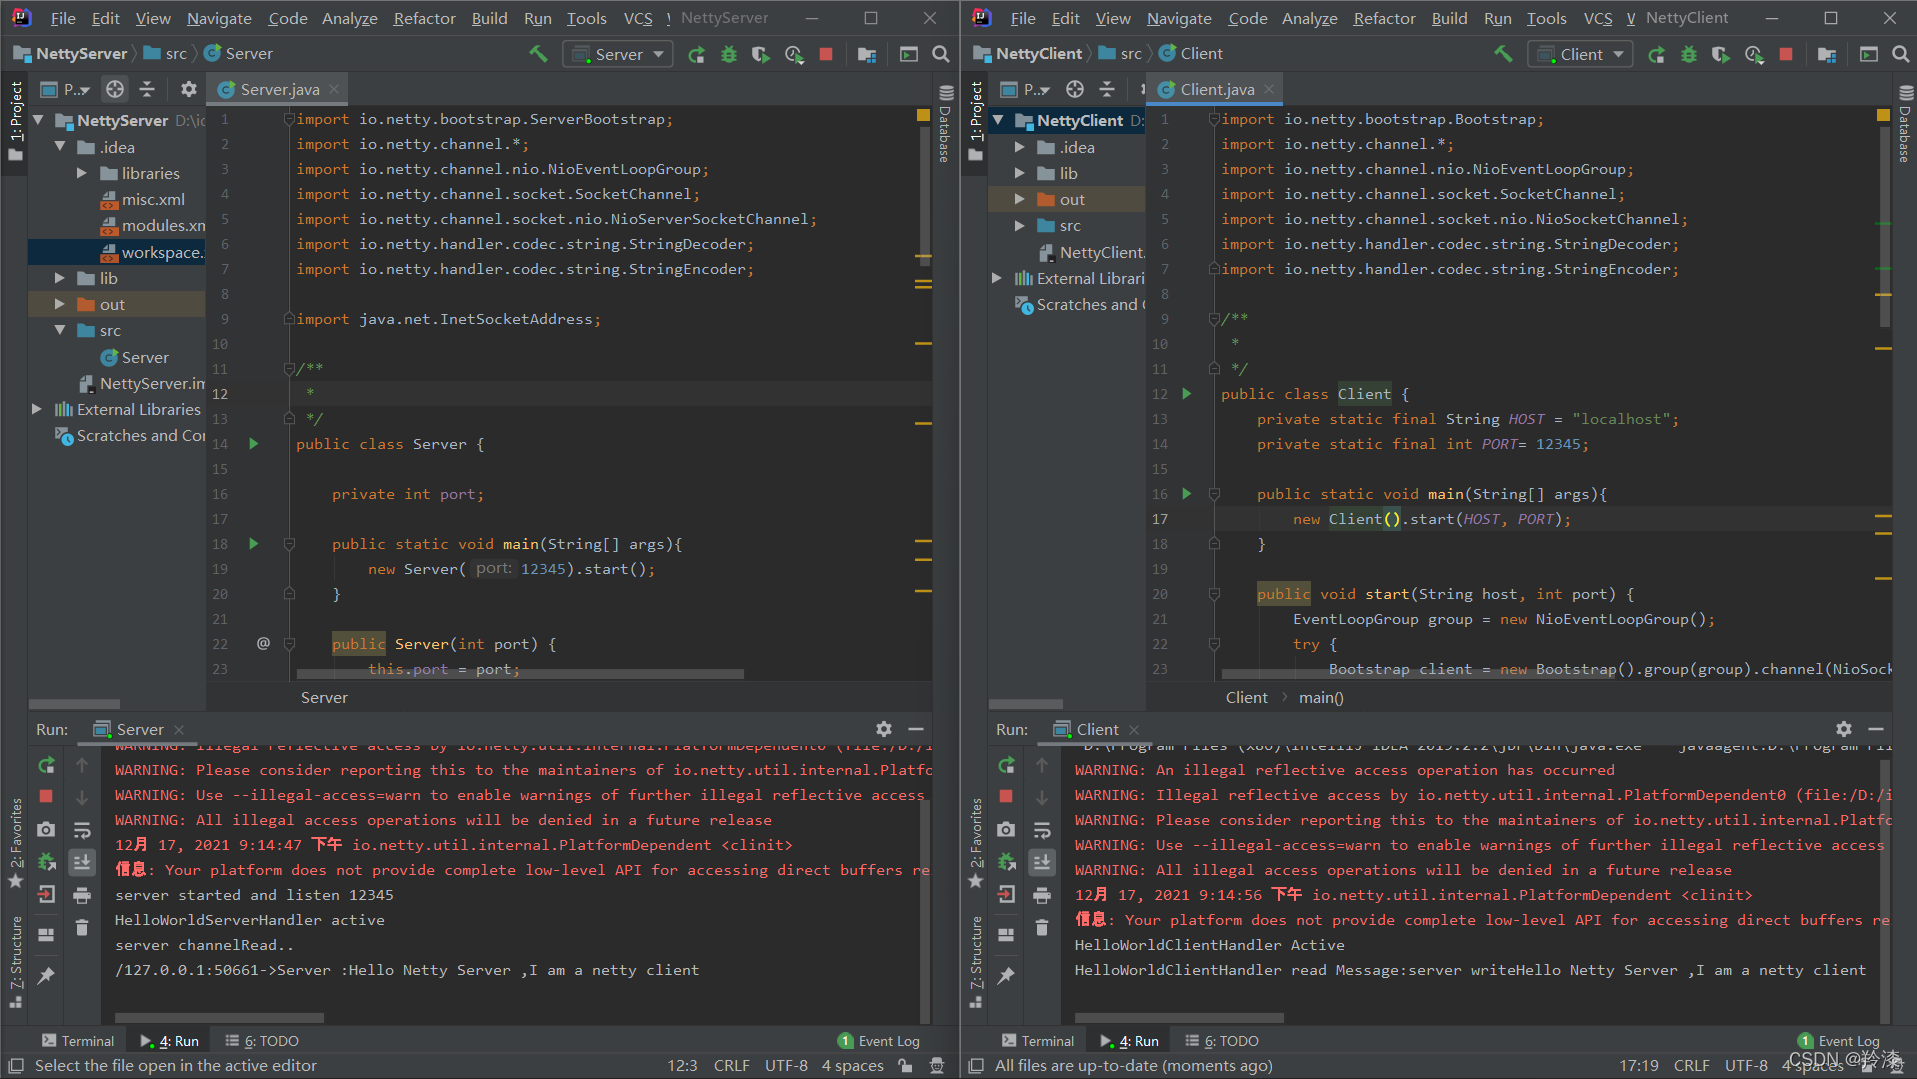This screenshot has height=1079, width=1917.
Task: Click Debug bug icon in NettyClient toolbar
Action: click(x=1689, y=54)
